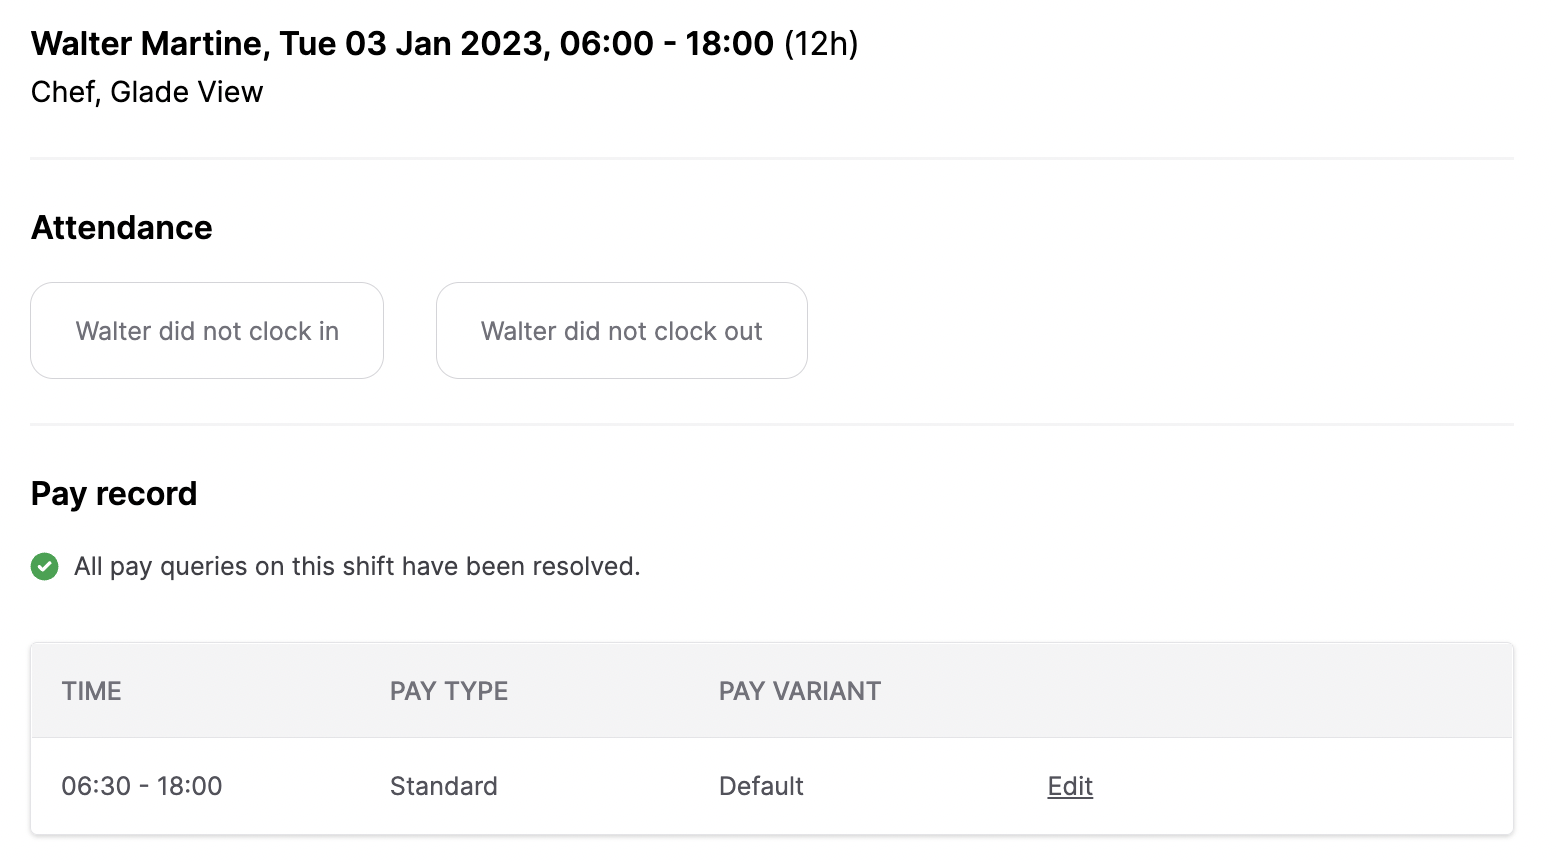Select the PAY VARIANT column header
The width and height of the screenshot is (1556, 862).
click(x=799, y=690)
